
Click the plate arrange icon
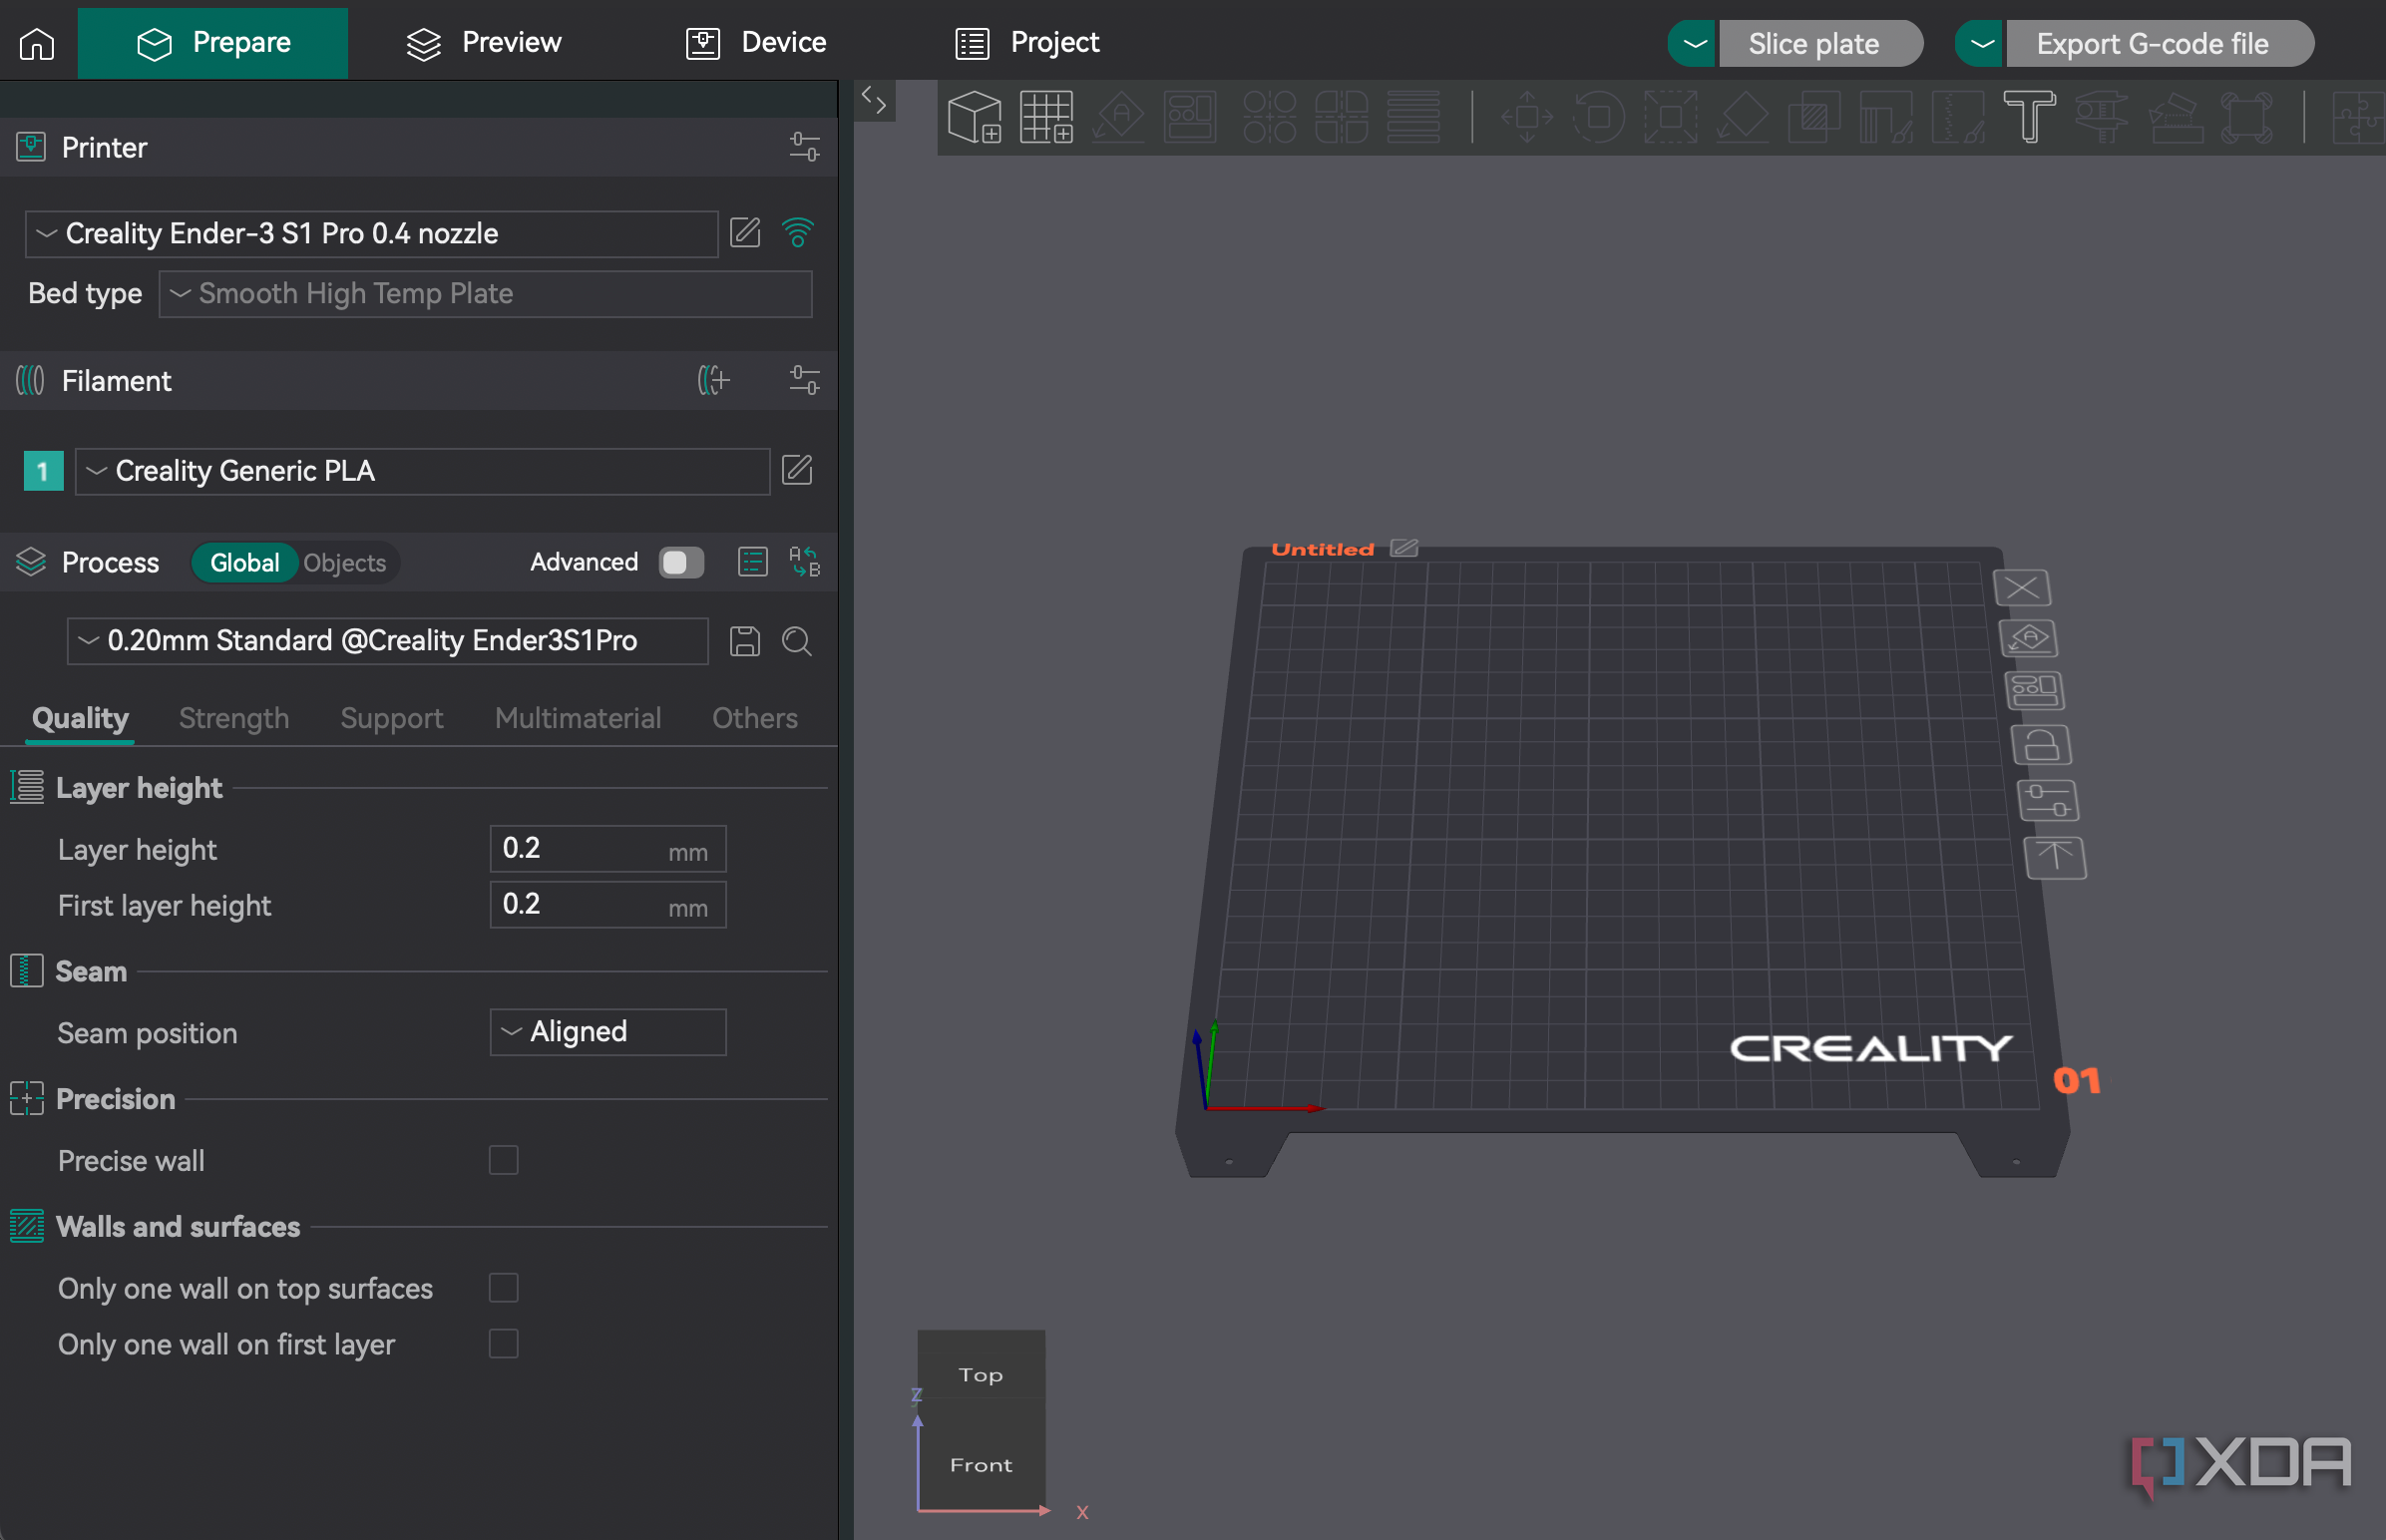click(2034, 691)
